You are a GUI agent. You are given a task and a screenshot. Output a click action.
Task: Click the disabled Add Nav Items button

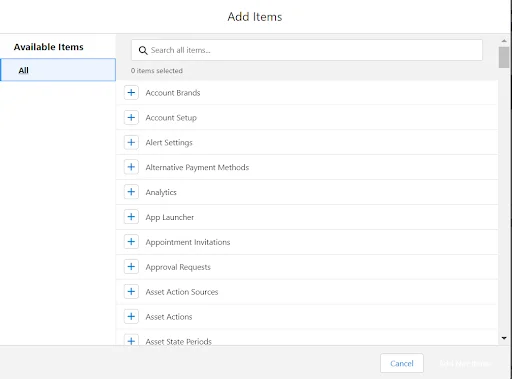[465, 363]
